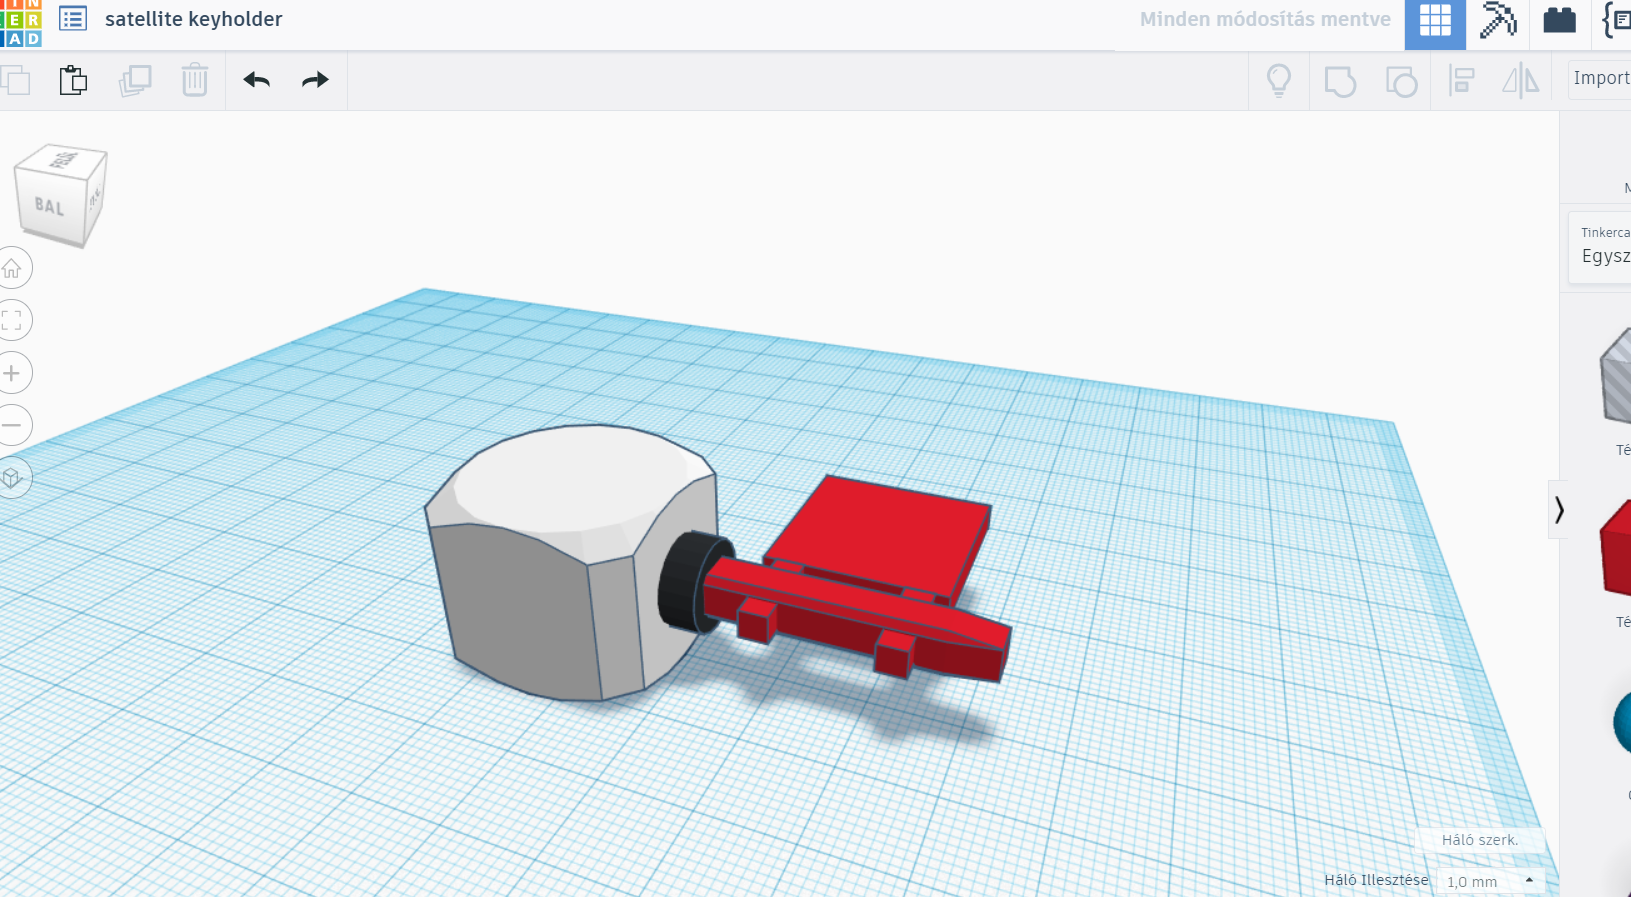Zoom out with the minus button

coord(12,425)
